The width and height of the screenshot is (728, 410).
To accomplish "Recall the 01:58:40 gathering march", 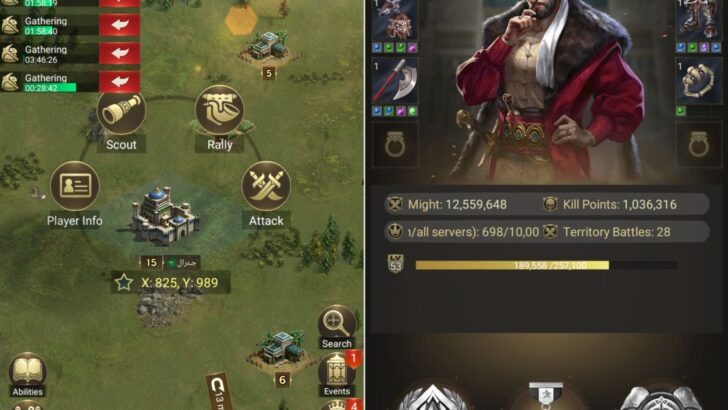I will pos(120,25).
